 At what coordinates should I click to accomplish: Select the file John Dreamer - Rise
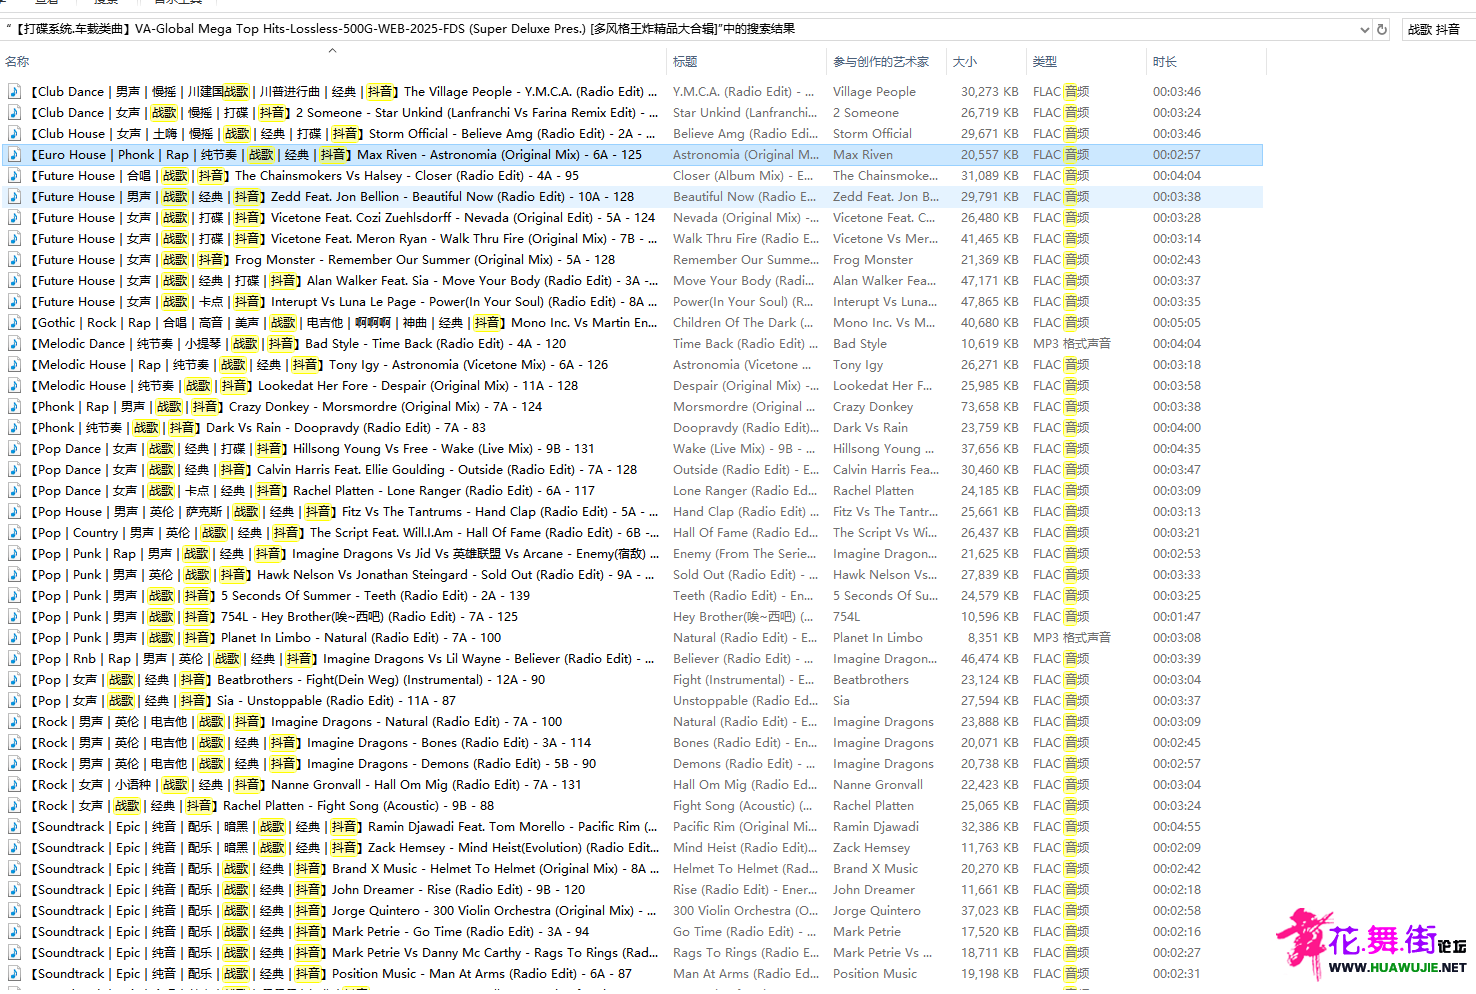point(308,890)
